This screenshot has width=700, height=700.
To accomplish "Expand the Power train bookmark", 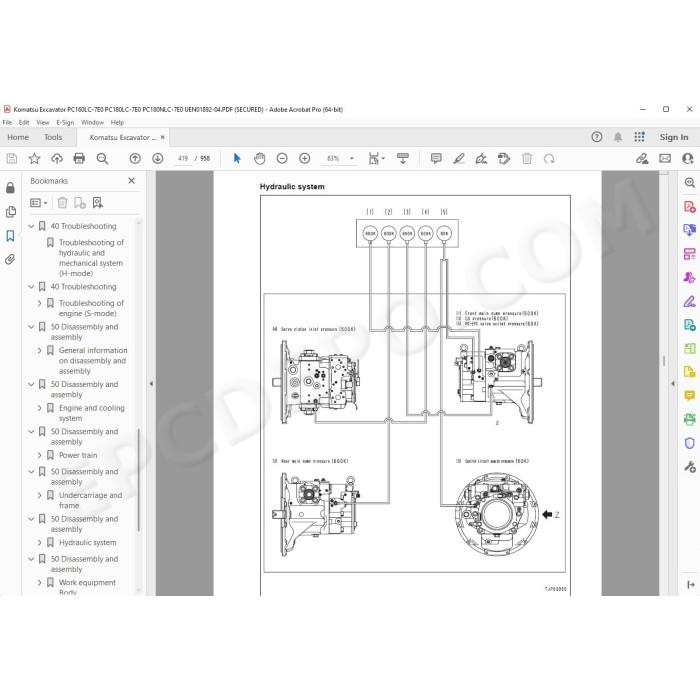I will click(39, 455).
